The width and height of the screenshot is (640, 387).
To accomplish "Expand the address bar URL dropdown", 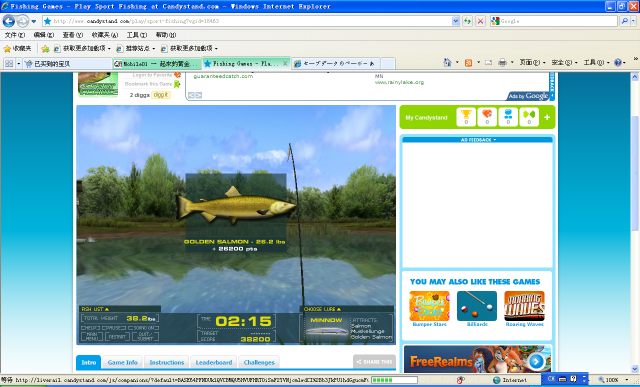I will 456,21.
